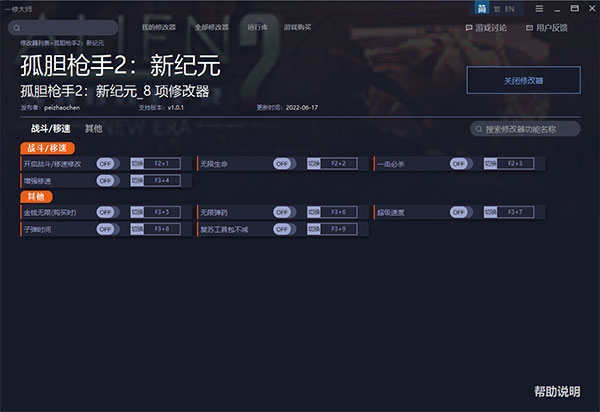Switch to simplified Chinese 简 language button

(x=484, y=8)
